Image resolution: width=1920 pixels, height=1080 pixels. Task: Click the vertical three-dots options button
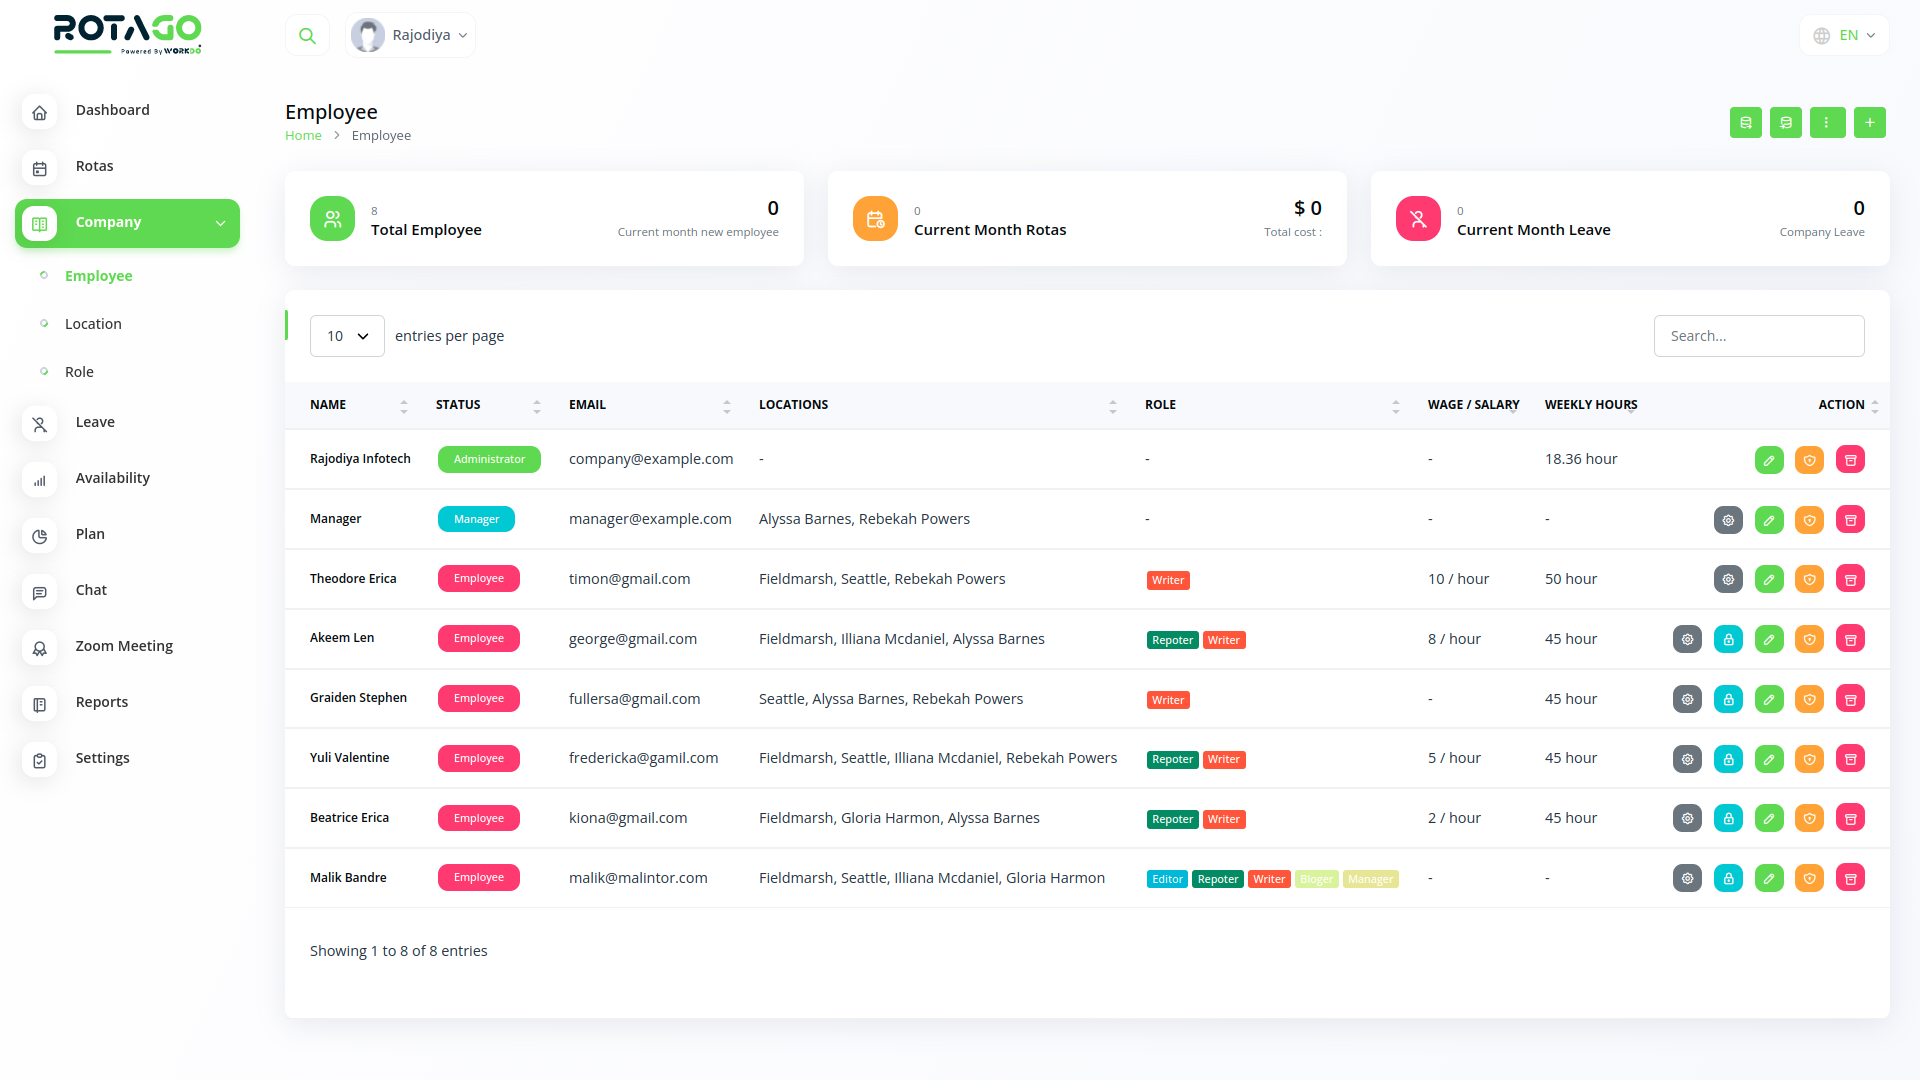1827,123
